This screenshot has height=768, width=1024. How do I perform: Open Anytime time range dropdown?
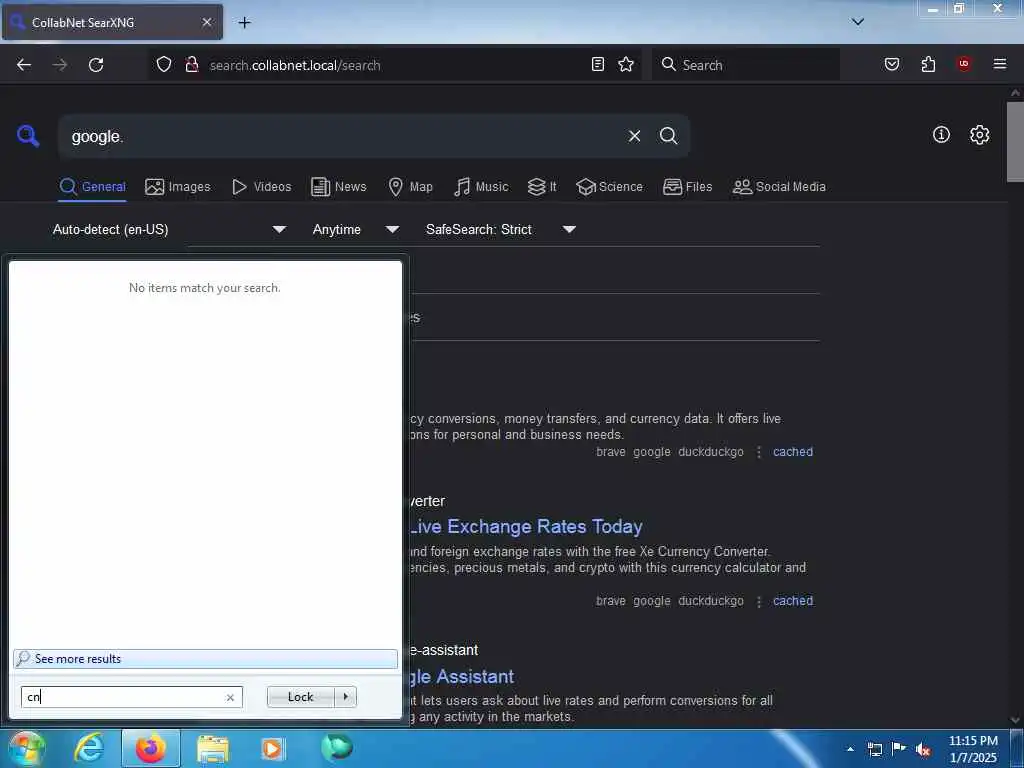355,229
